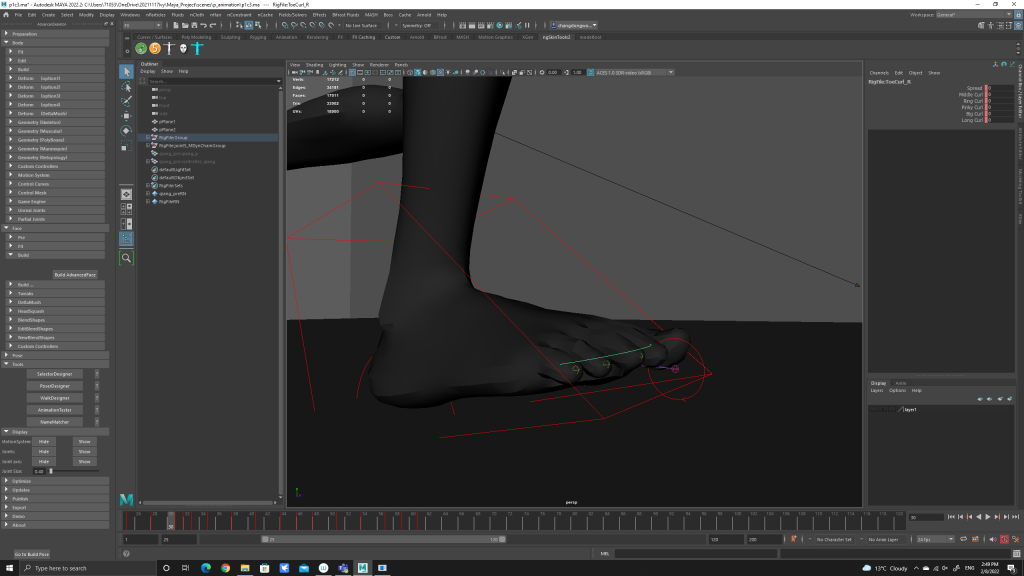Click the magnifier search icon in toolbox

[x=126, y=258]
